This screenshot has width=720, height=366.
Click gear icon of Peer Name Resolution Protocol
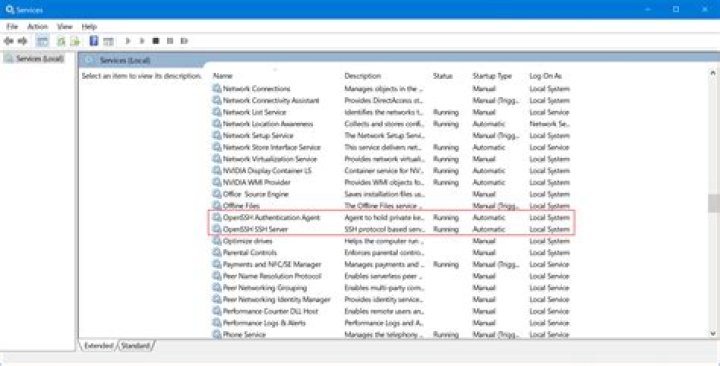tap(217, 276)
